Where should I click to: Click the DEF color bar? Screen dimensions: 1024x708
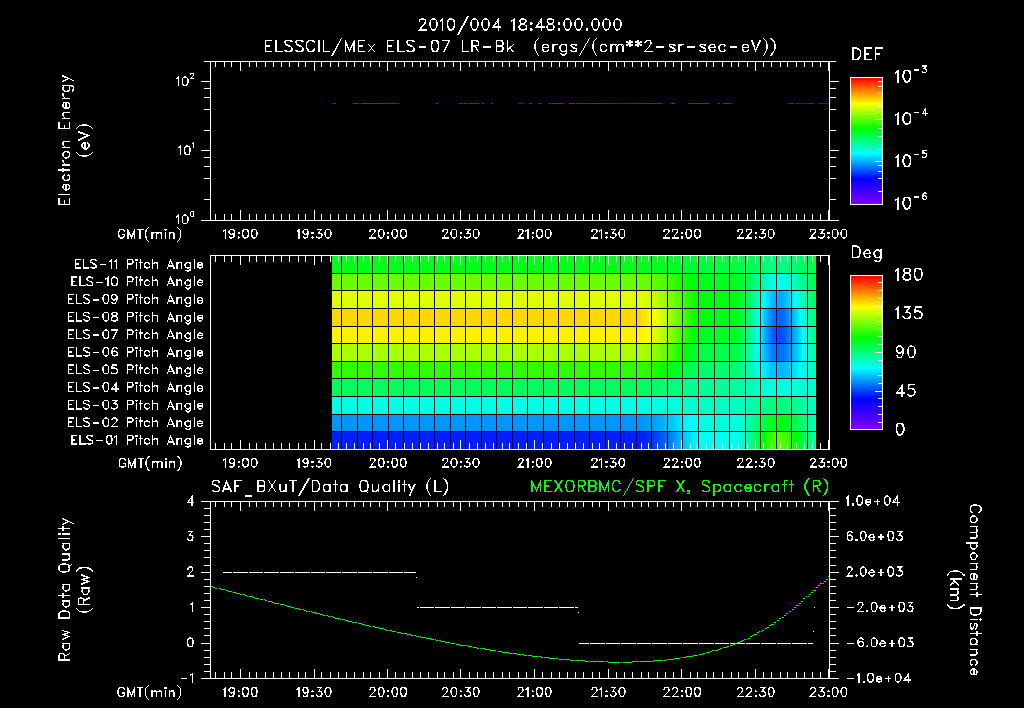coord(866,141)
